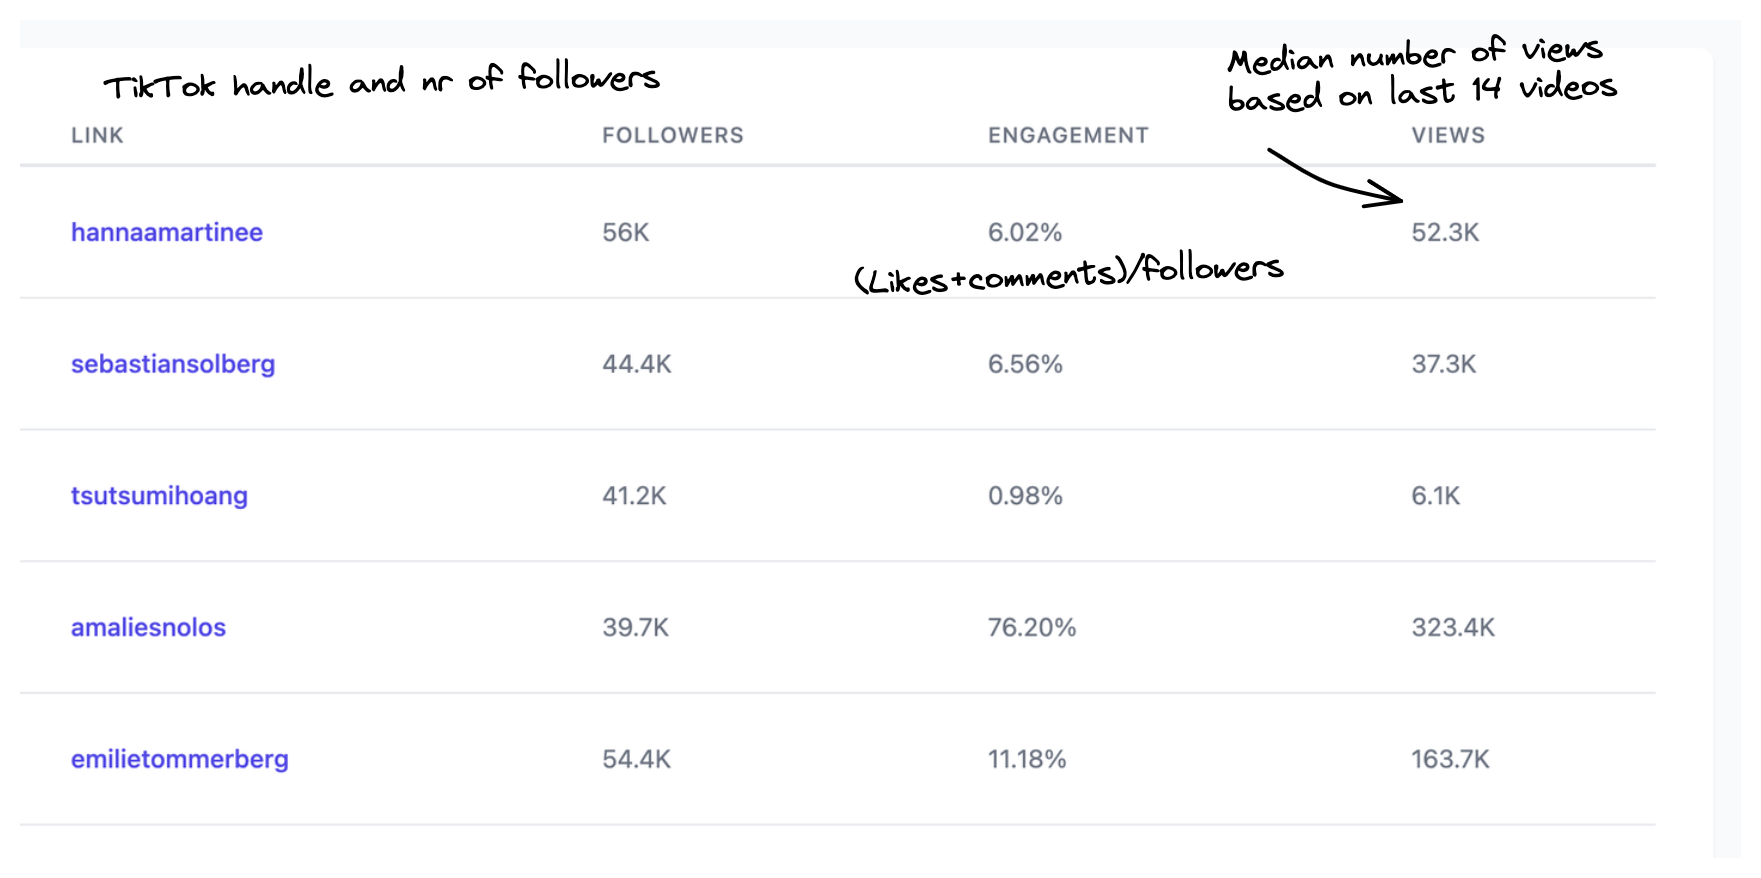Image resolution: width=1761 pixels, height=878 pixels.
Task: Select the 56K followers cell
Action: coord(626,232)
